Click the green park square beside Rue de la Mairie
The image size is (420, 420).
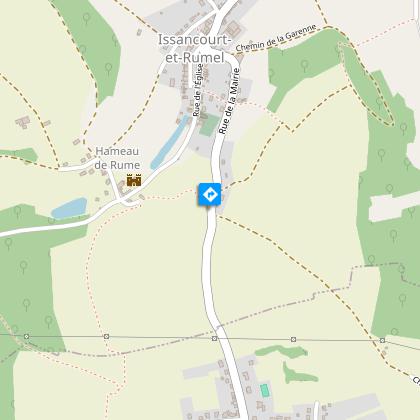pyautogui.click(x=210, y=125)
